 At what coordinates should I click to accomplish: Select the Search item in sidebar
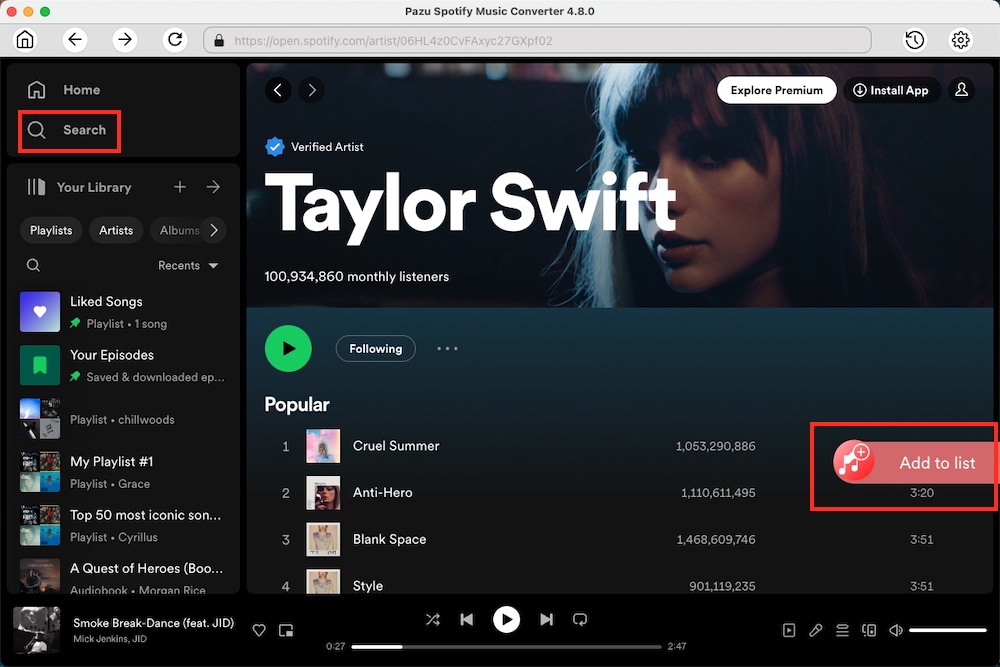[x=70, y=130]
